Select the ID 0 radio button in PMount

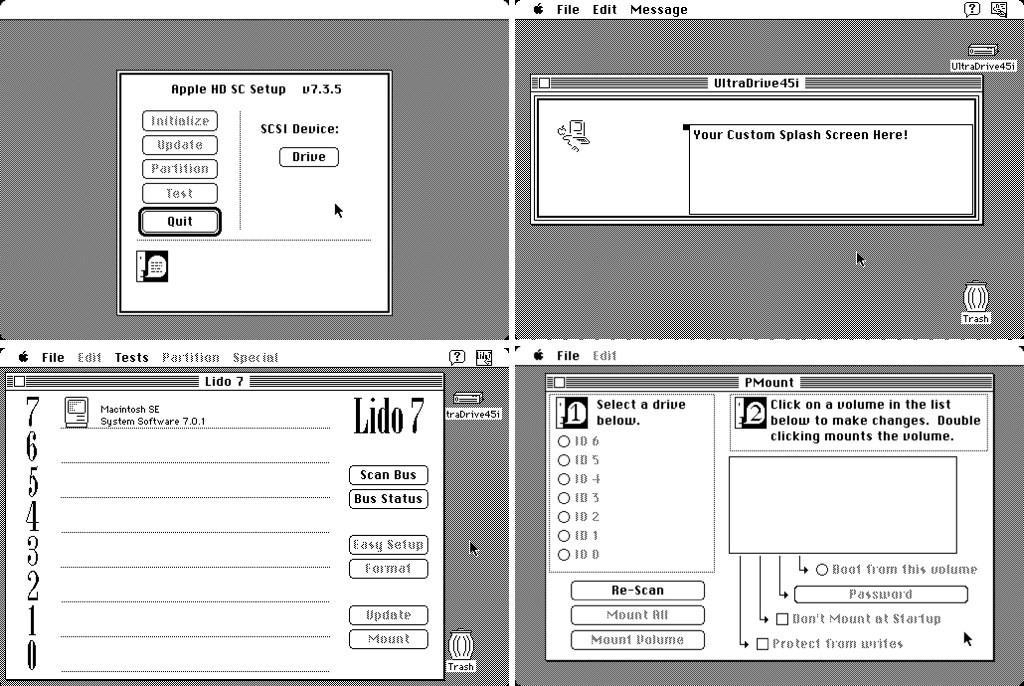pyautogui.click(x=564, y=555)
